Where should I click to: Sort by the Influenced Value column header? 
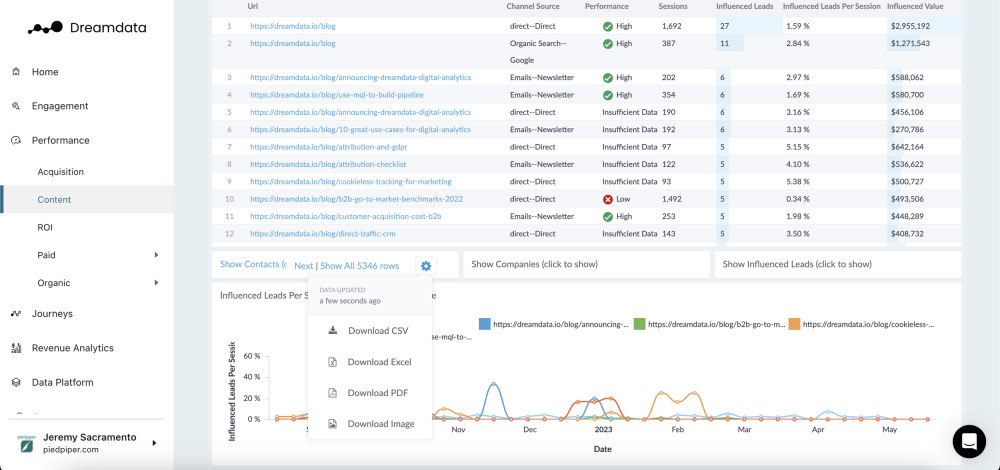click(x=915, y=6)
